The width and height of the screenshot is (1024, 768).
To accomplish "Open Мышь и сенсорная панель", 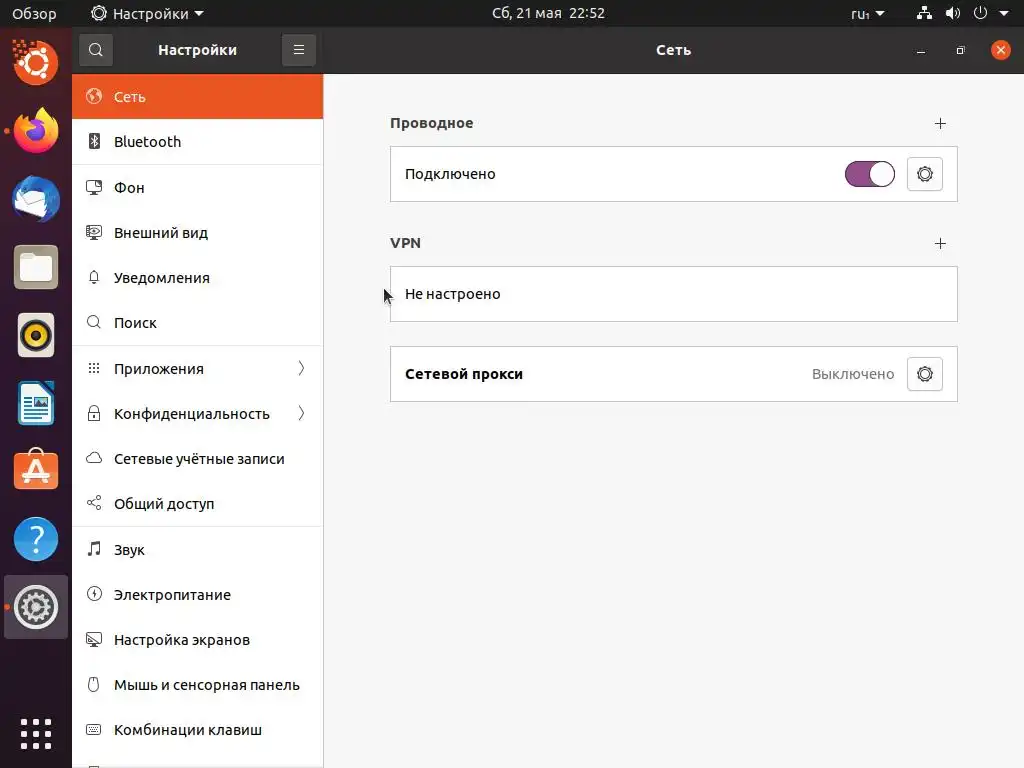I will 197,684.
